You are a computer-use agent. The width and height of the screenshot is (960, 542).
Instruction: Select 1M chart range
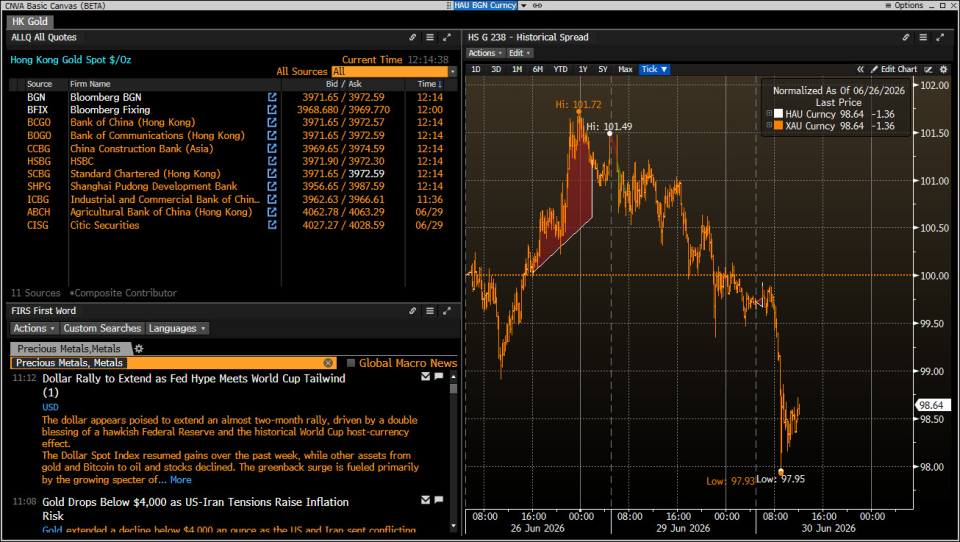tap(517, 69)
